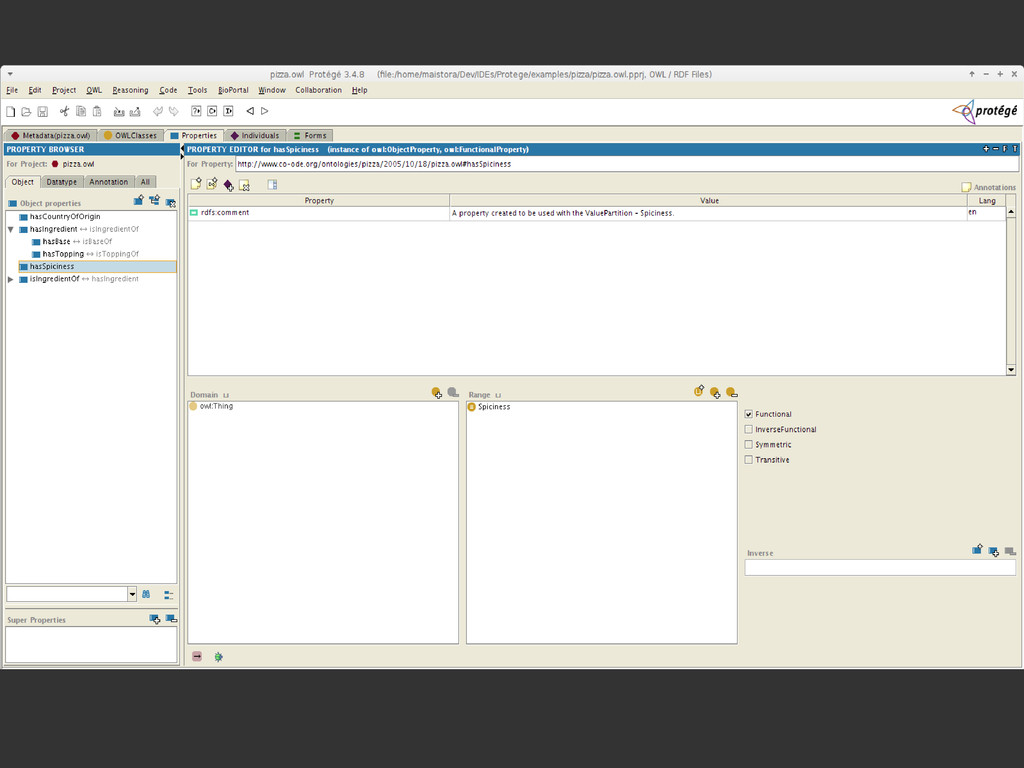Add a super property with plus icon
The image size is (1024, 768).
point(155,618)
